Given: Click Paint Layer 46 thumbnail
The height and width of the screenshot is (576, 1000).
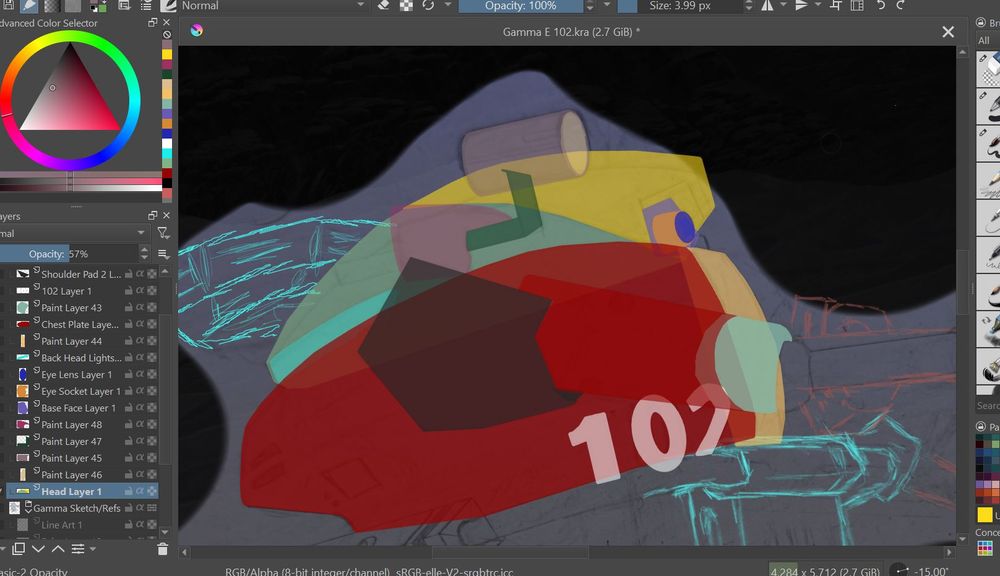Looking at the screenshot, I should (22, 475).
